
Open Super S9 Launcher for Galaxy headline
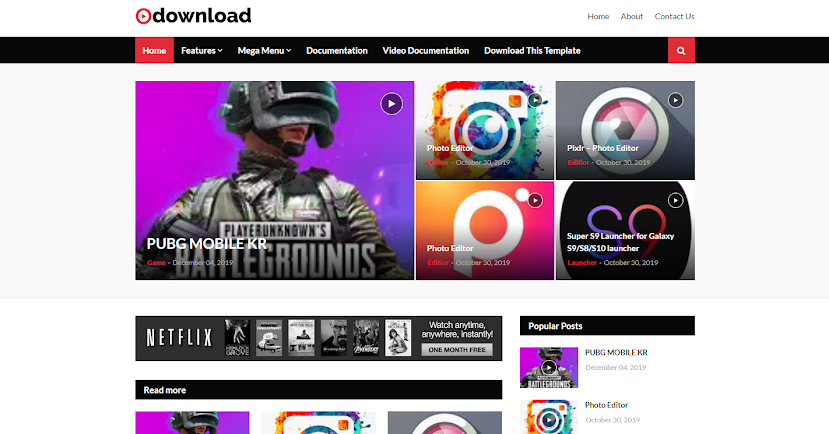point(620,242)
